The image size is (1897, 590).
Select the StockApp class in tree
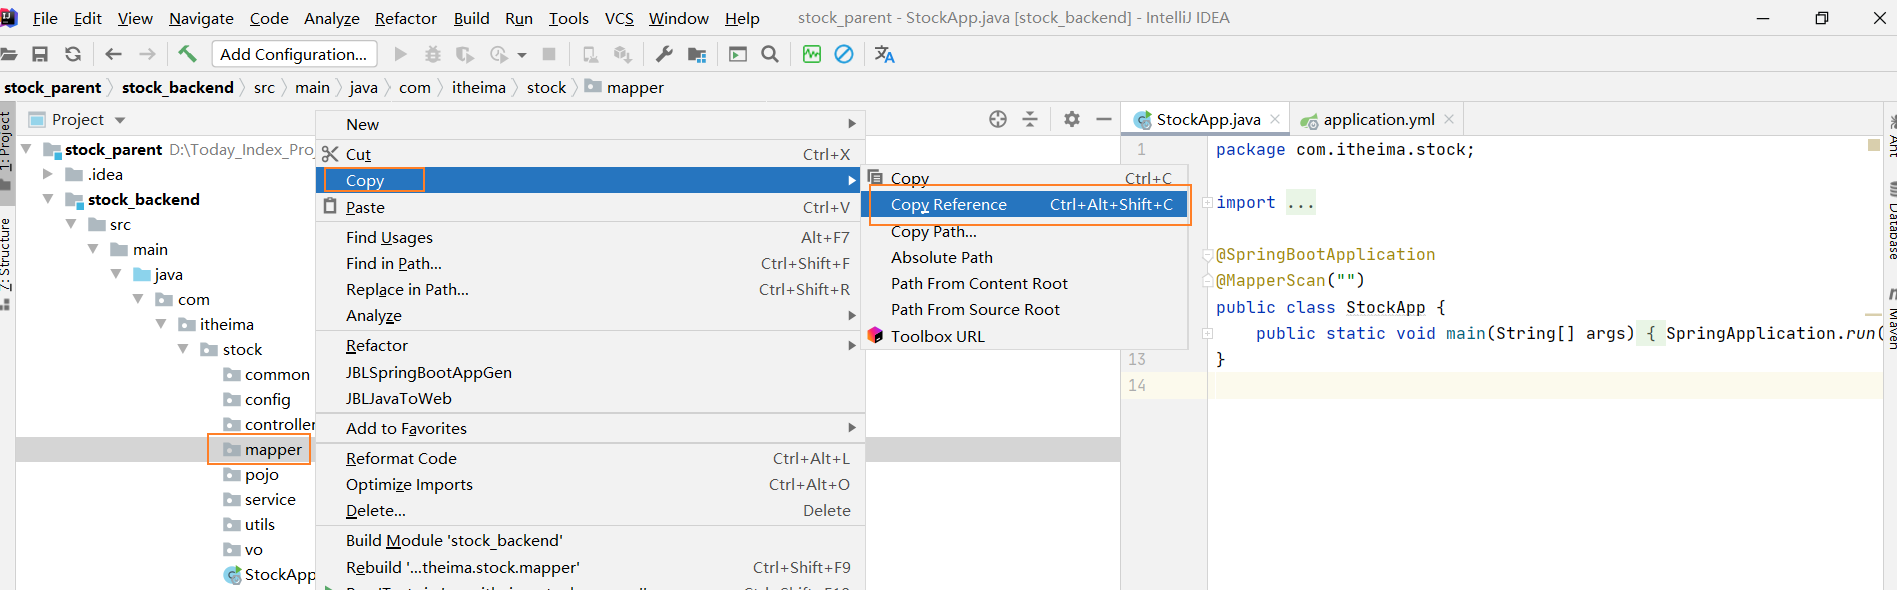tap(279, 574)
